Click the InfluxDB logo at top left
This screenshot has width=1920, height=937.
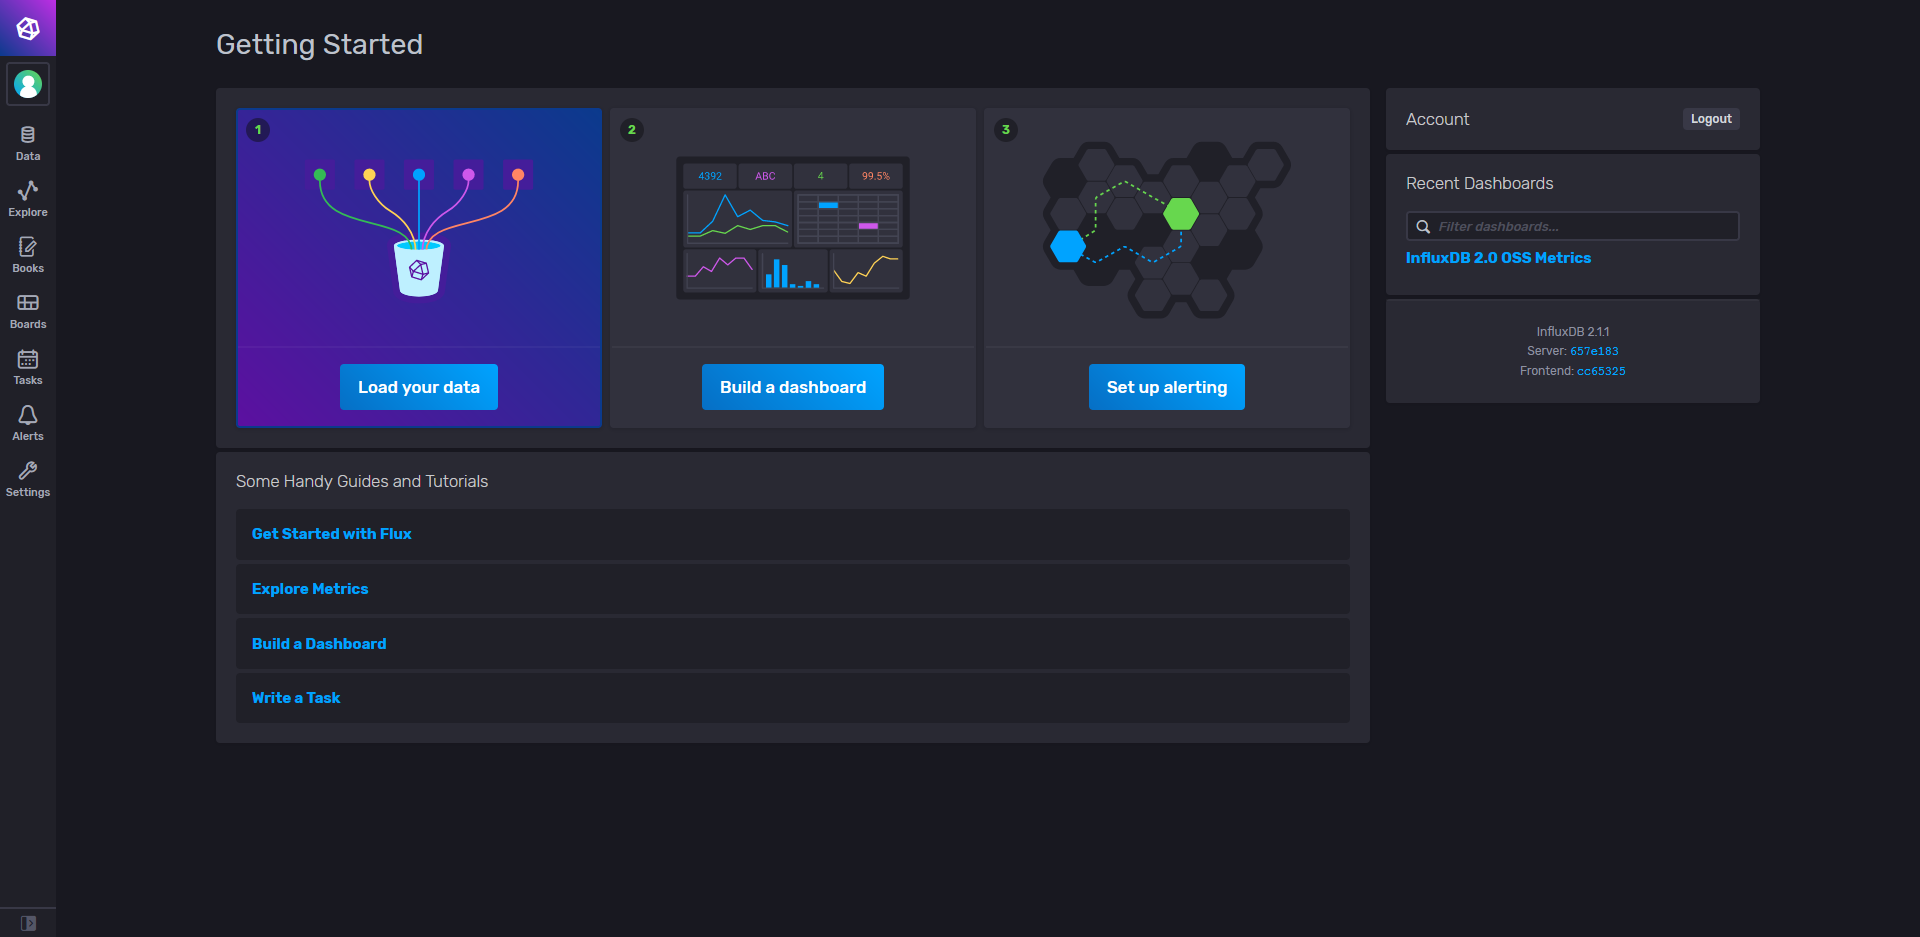coord(27,28)
